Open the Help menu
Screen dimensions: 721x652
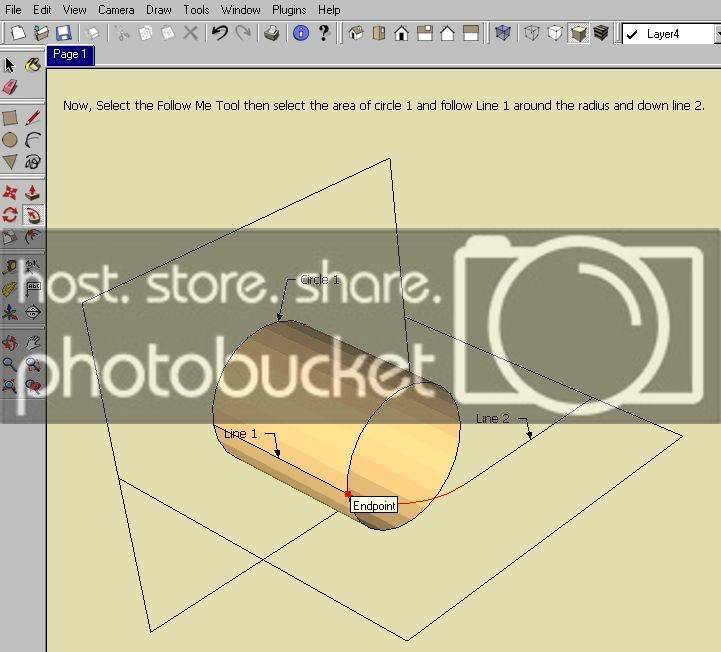coord(329,10)
